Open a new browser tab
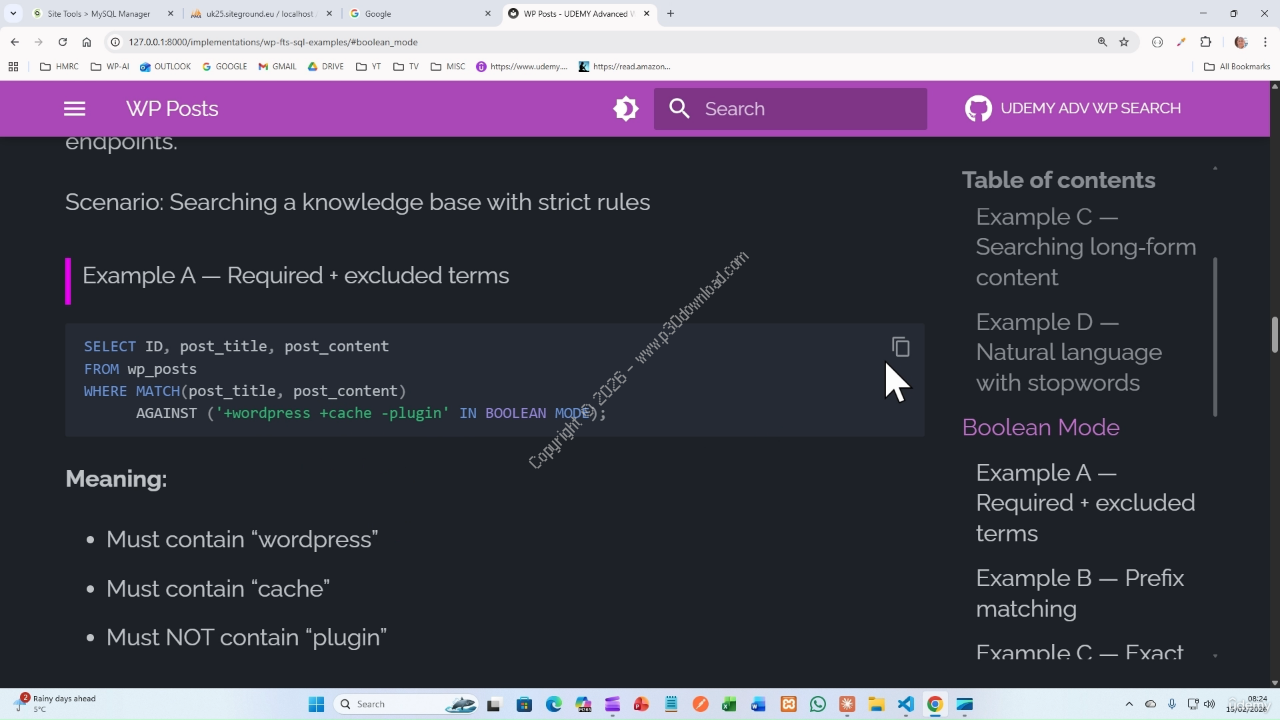The image size is (1280, 720). point(670,14)
